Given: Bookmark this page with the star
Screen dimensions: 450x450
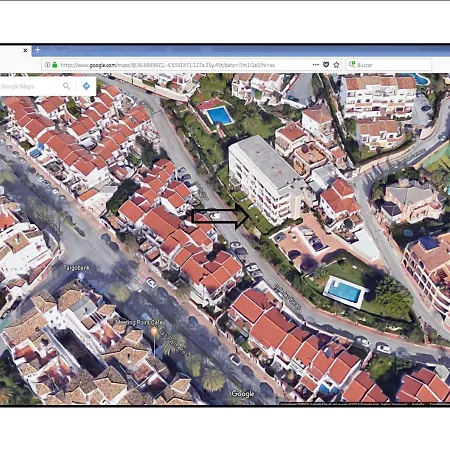Looking at the screenshot, I should coord(336,65).
